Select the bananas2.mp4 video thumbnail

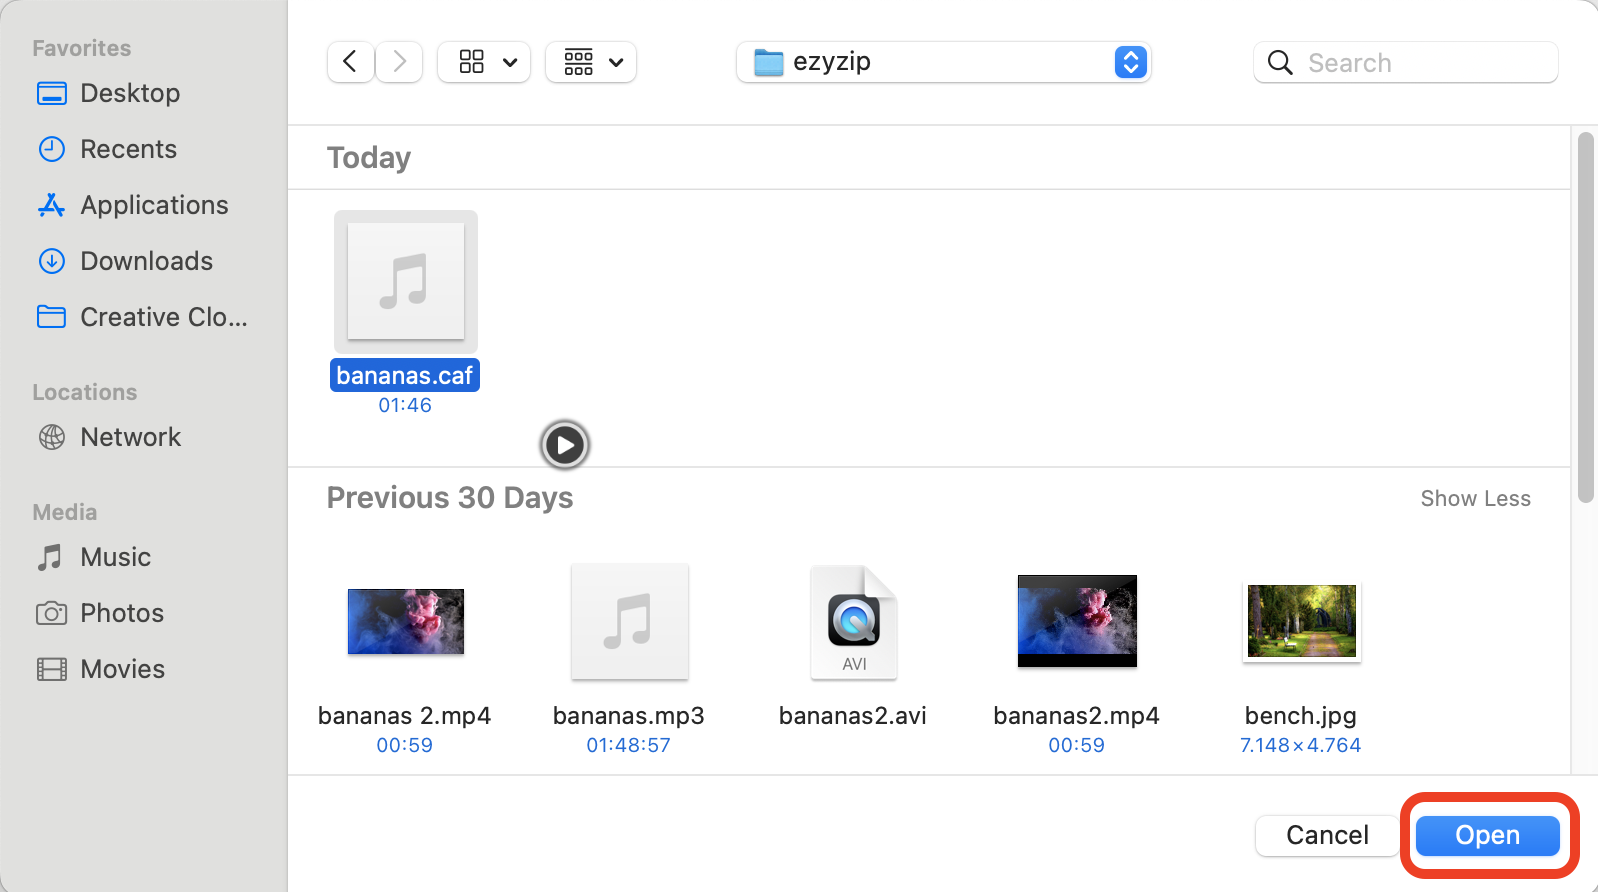[x=1077, y=621]
